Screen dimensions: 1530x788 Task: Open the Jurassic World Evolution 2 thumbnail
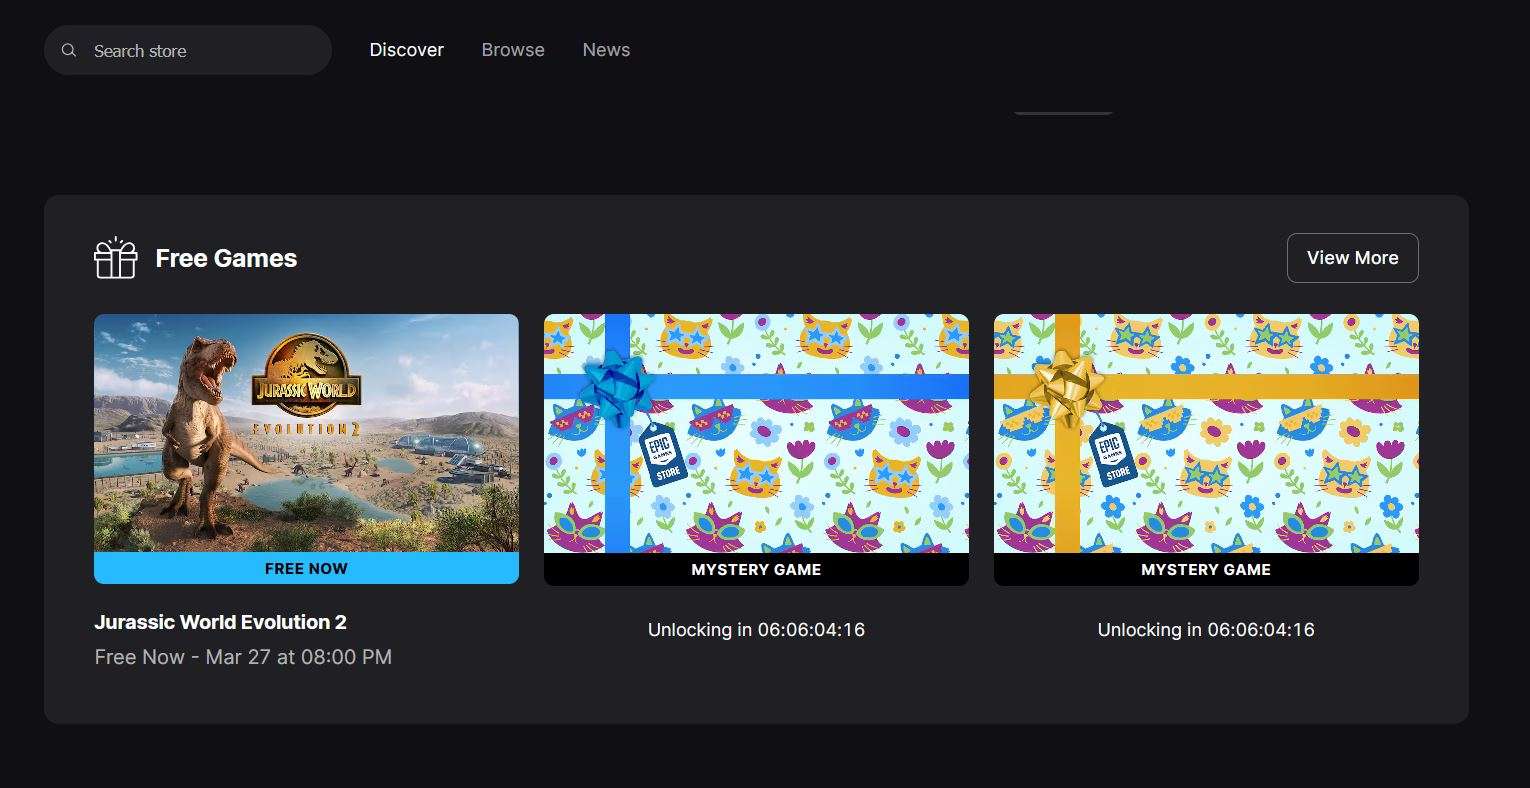tap(306, 433)
